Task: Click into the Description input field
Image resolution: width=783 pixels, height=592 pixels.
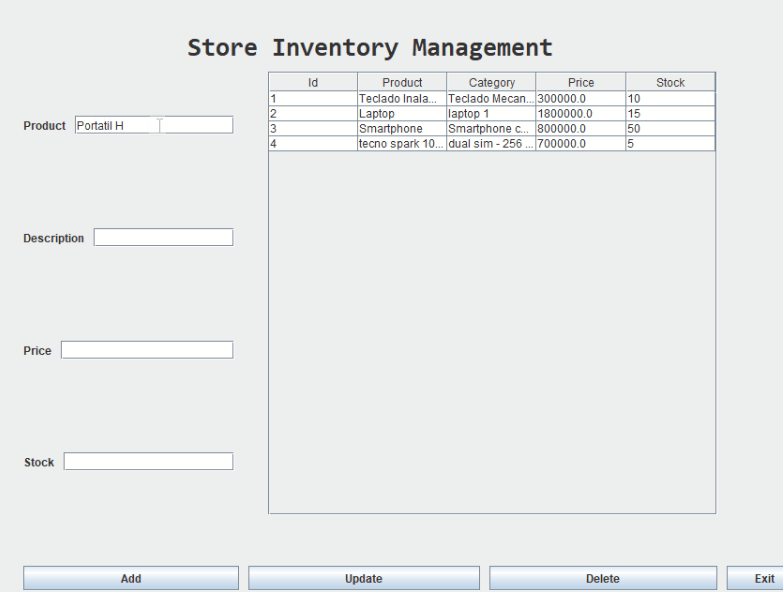Action: pos(163,238)
